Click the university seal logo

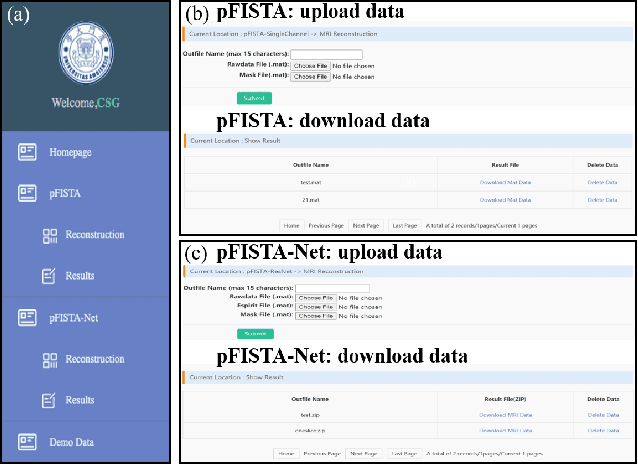click(86, 53)
